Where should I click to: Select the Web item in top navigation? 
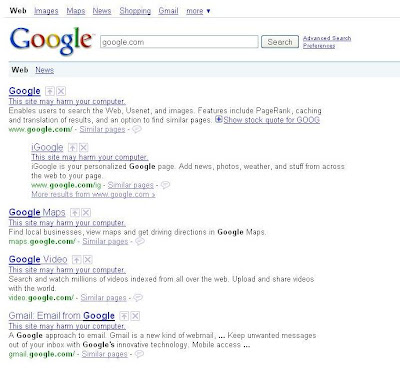(18, 11)
